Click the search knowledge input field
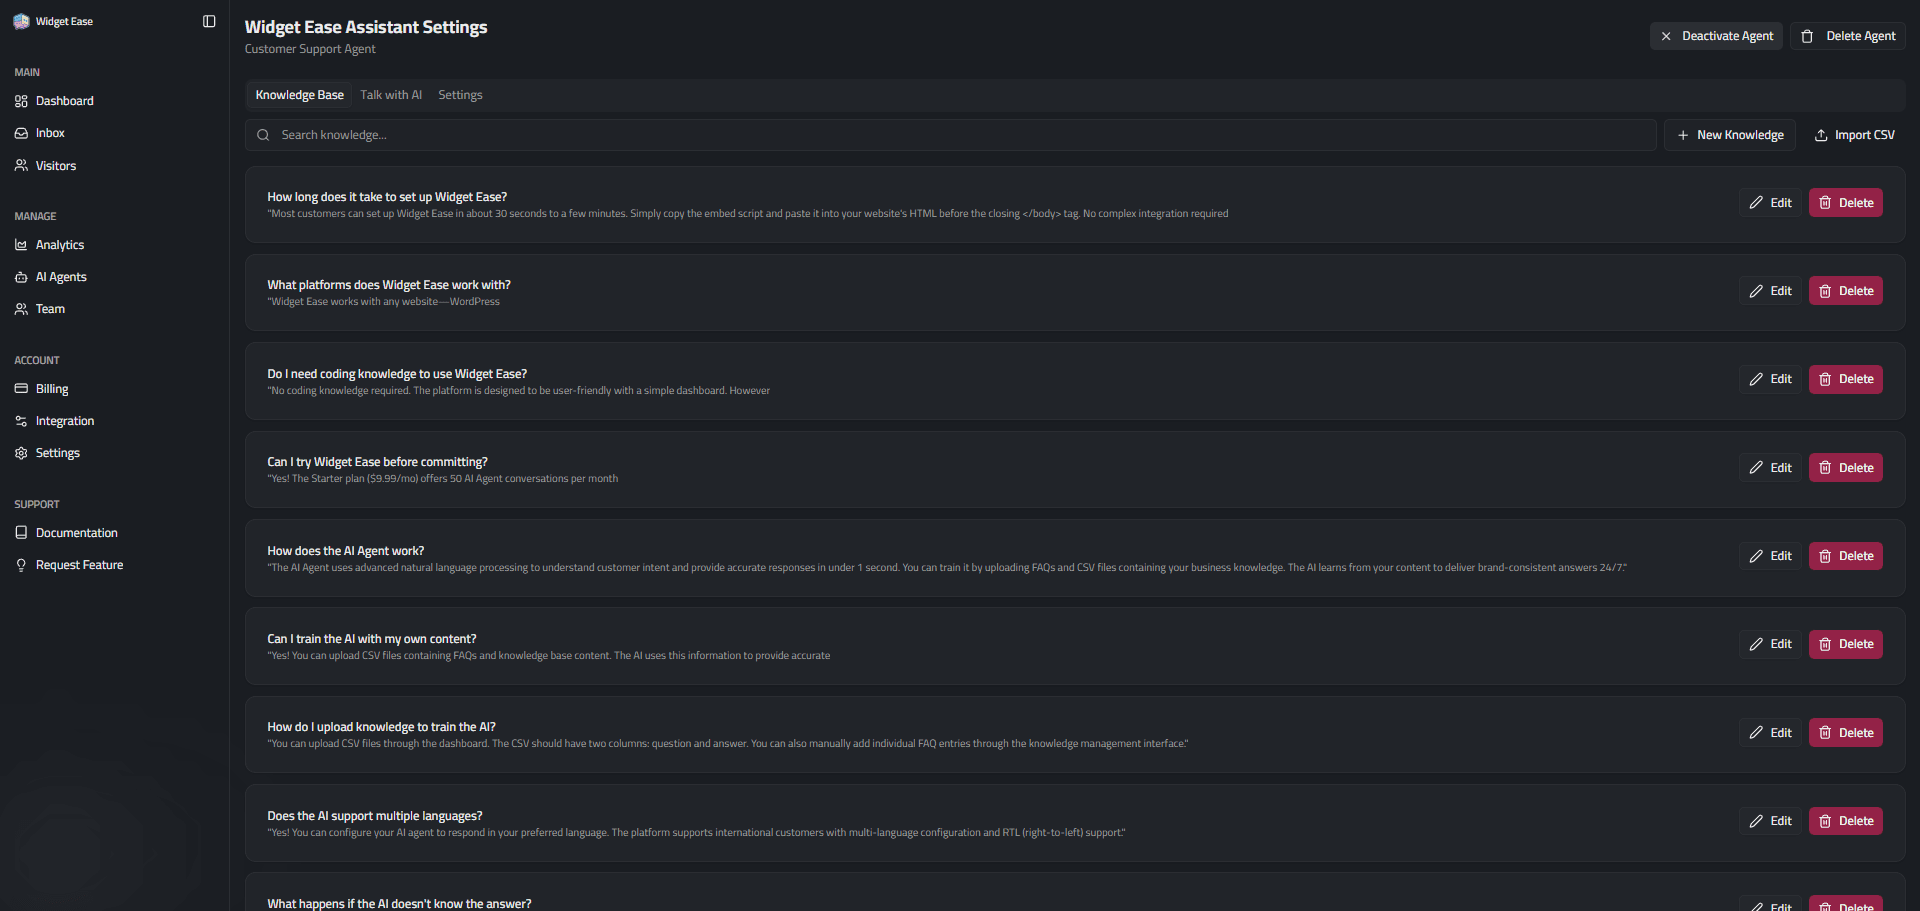 pos(700,134)
